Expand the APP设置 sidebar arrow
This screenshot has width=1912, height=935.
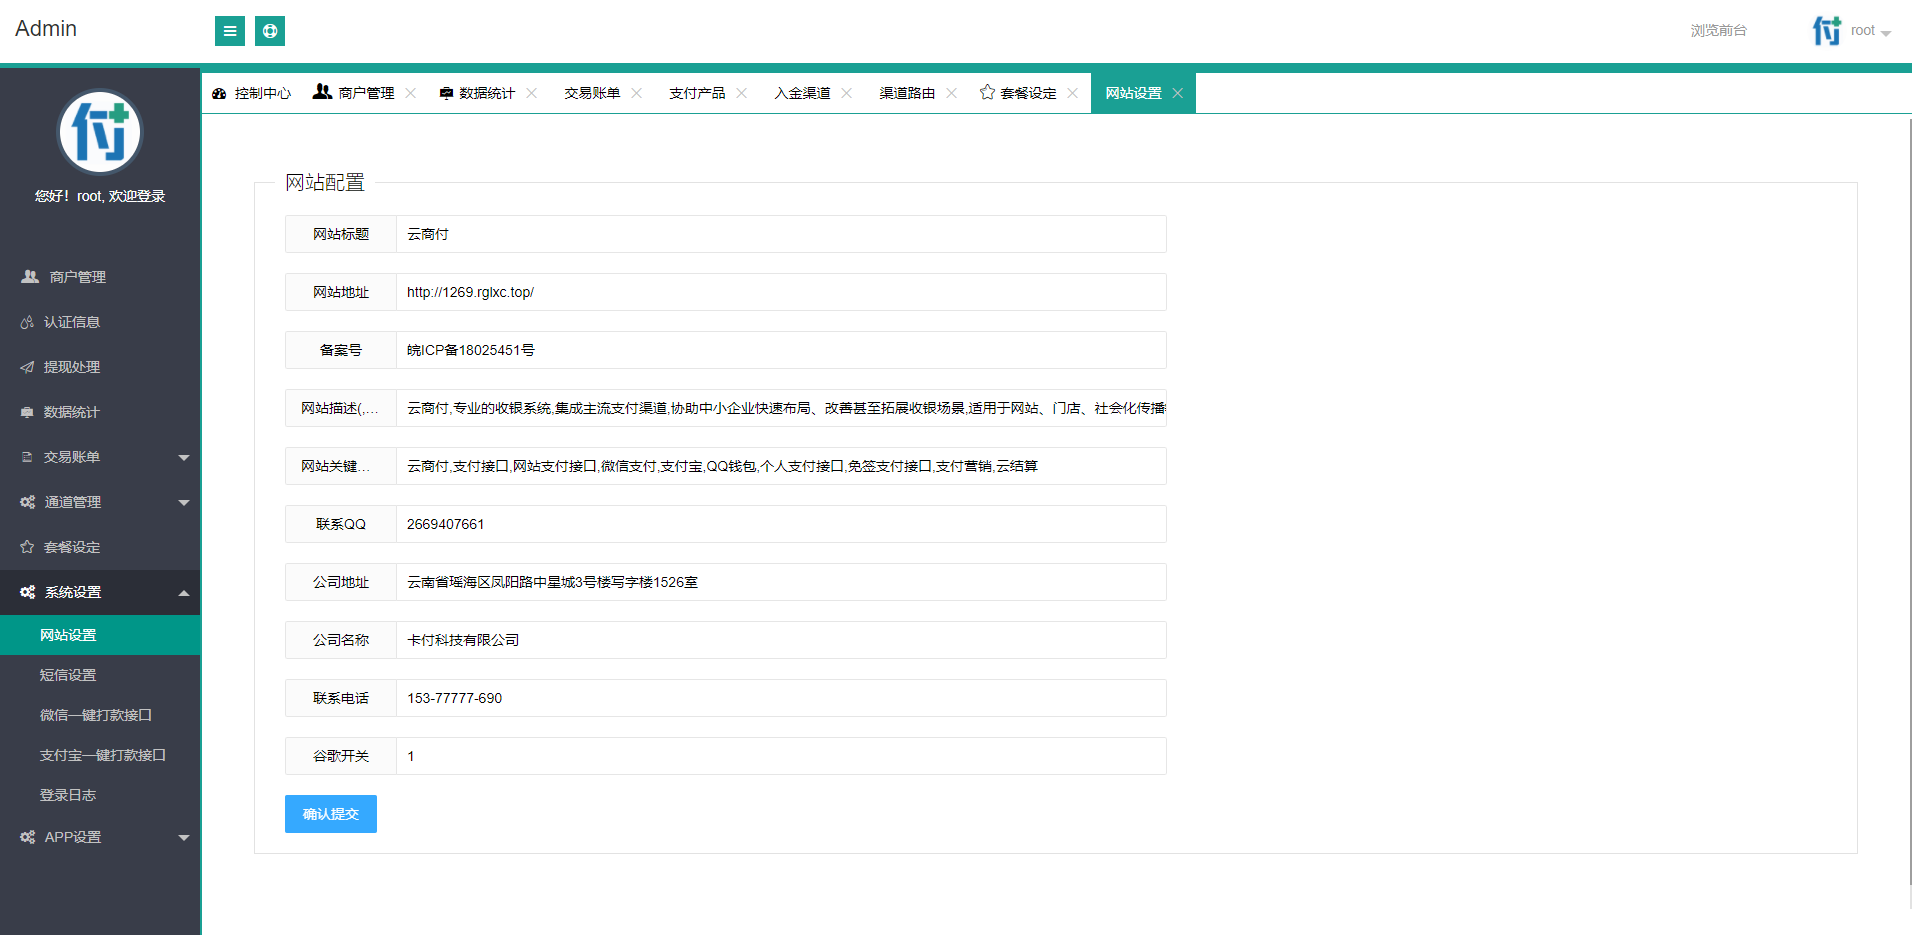pyautogui.click(x=184, y=837)
